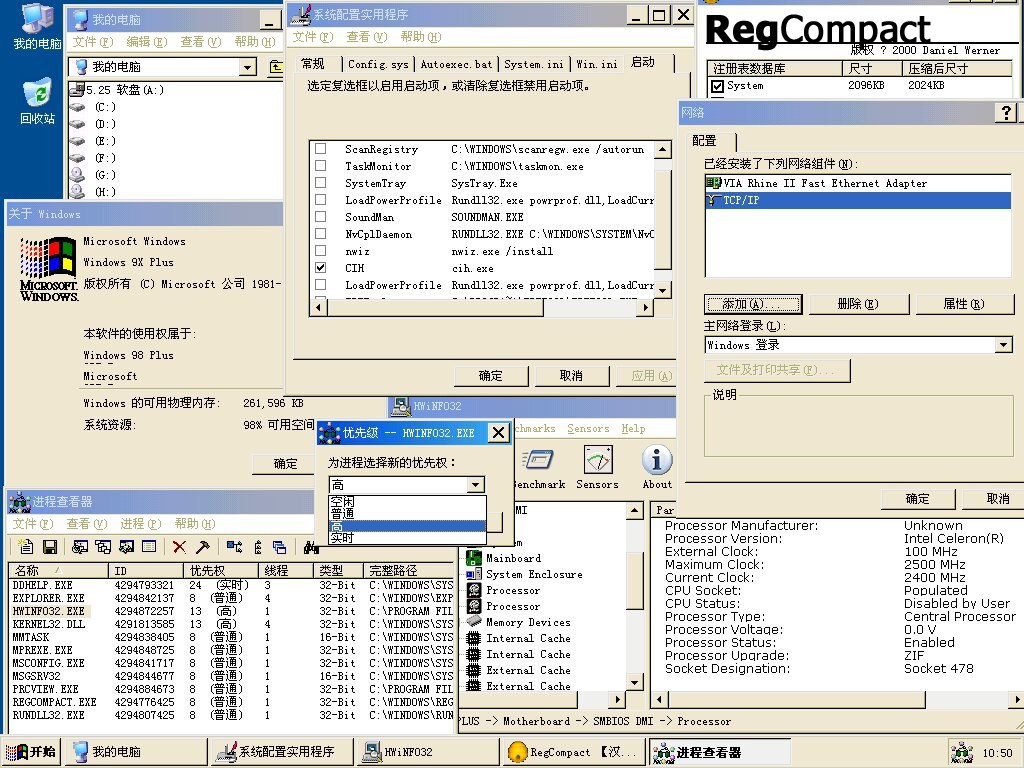Screen dimensions: 1024x768
Task: Switch to RegCompact taskbar button
Action: (x=572, y=752)
